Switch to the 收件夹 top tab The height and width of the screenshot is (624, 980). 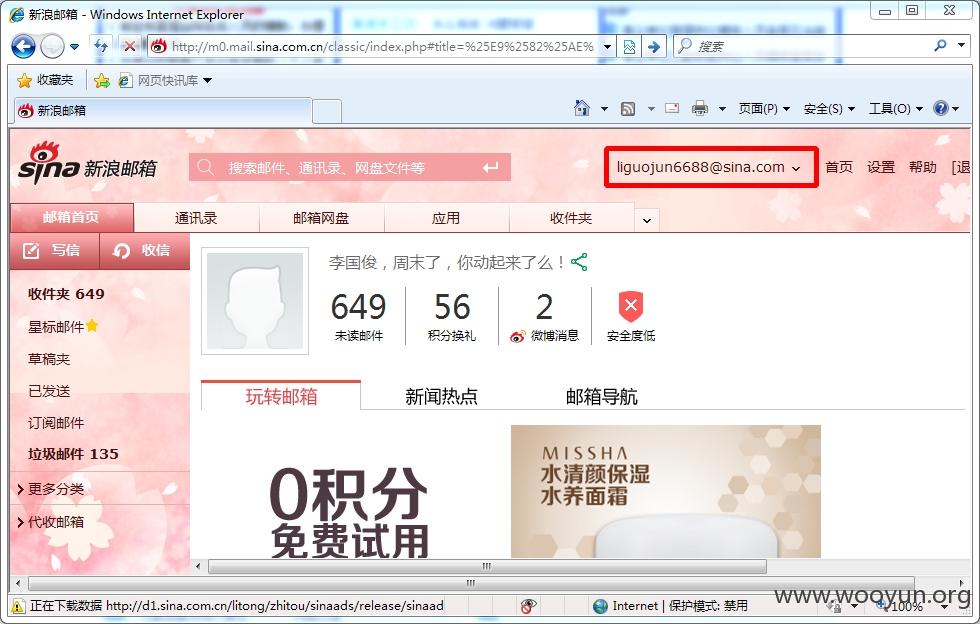tap(571, 218)
